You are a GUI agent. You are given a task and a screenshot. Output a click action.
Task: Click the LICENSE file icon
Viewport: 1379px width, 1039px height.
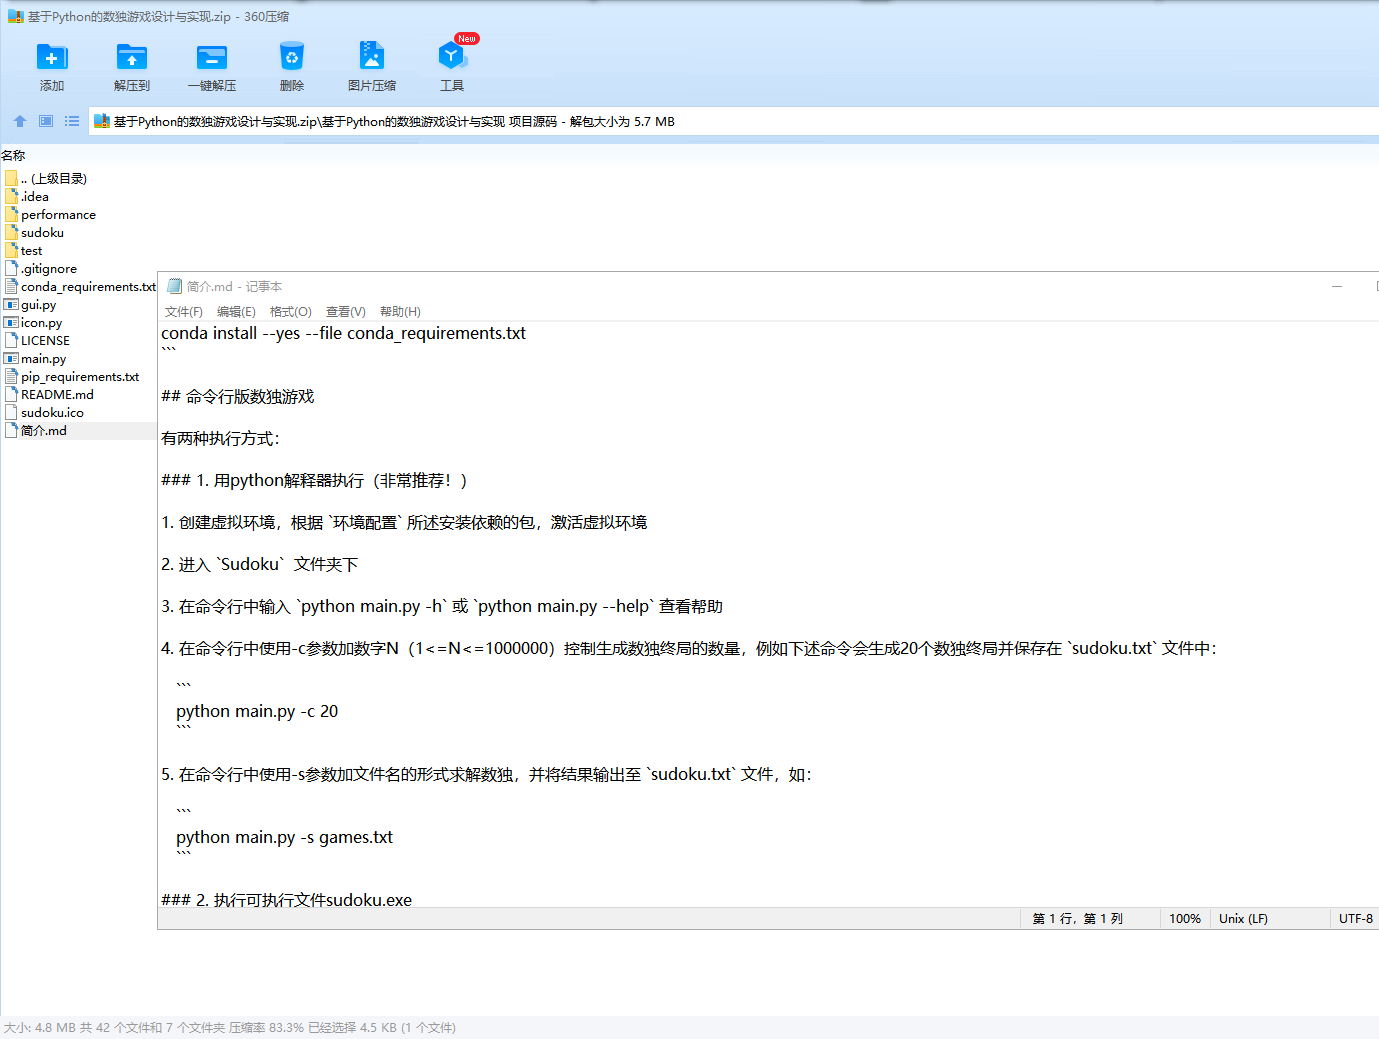click(12, 340)
